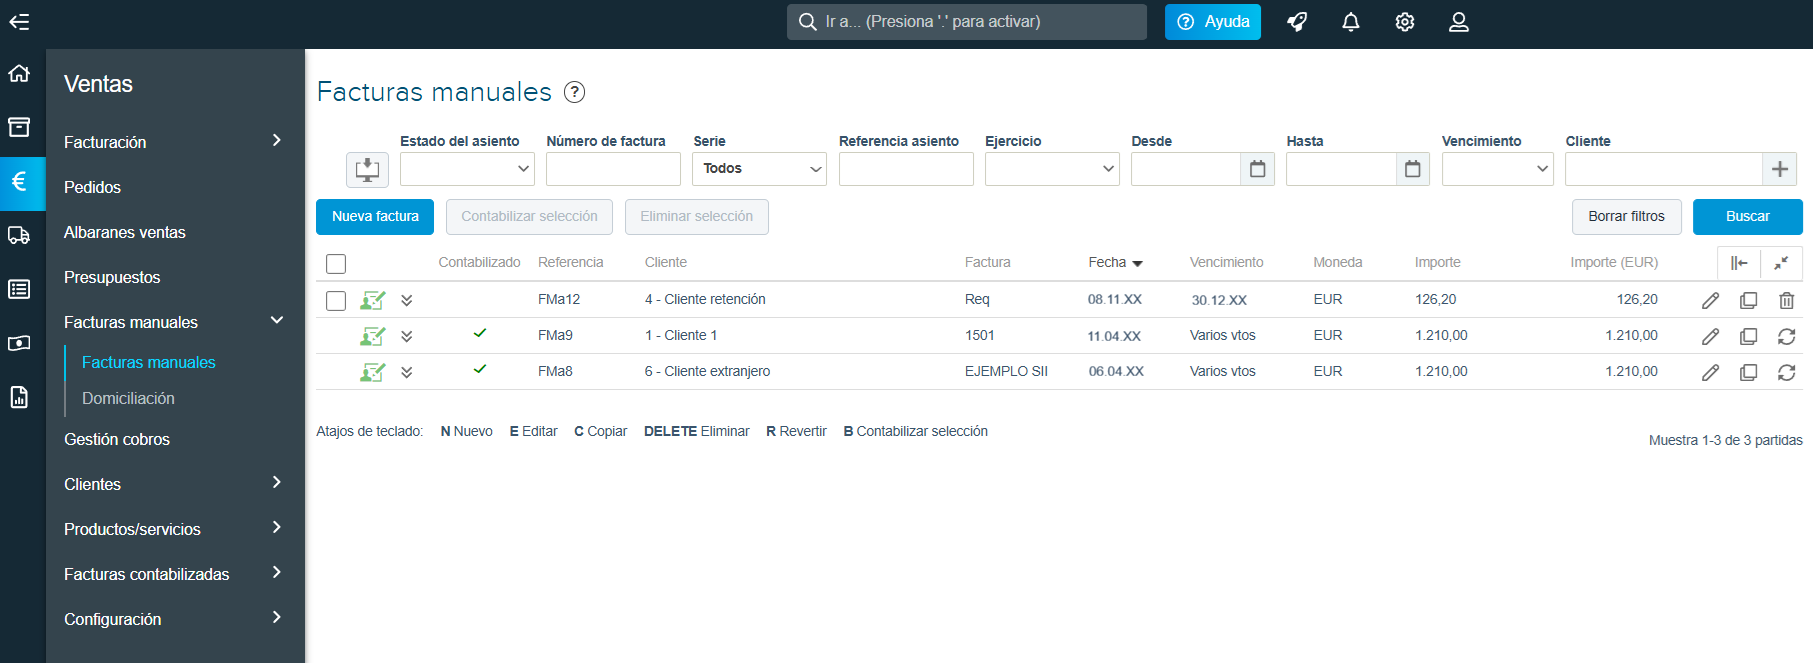
Task: Revert invoice FMa8 with the refresh icon
Action: point(1787,372)
